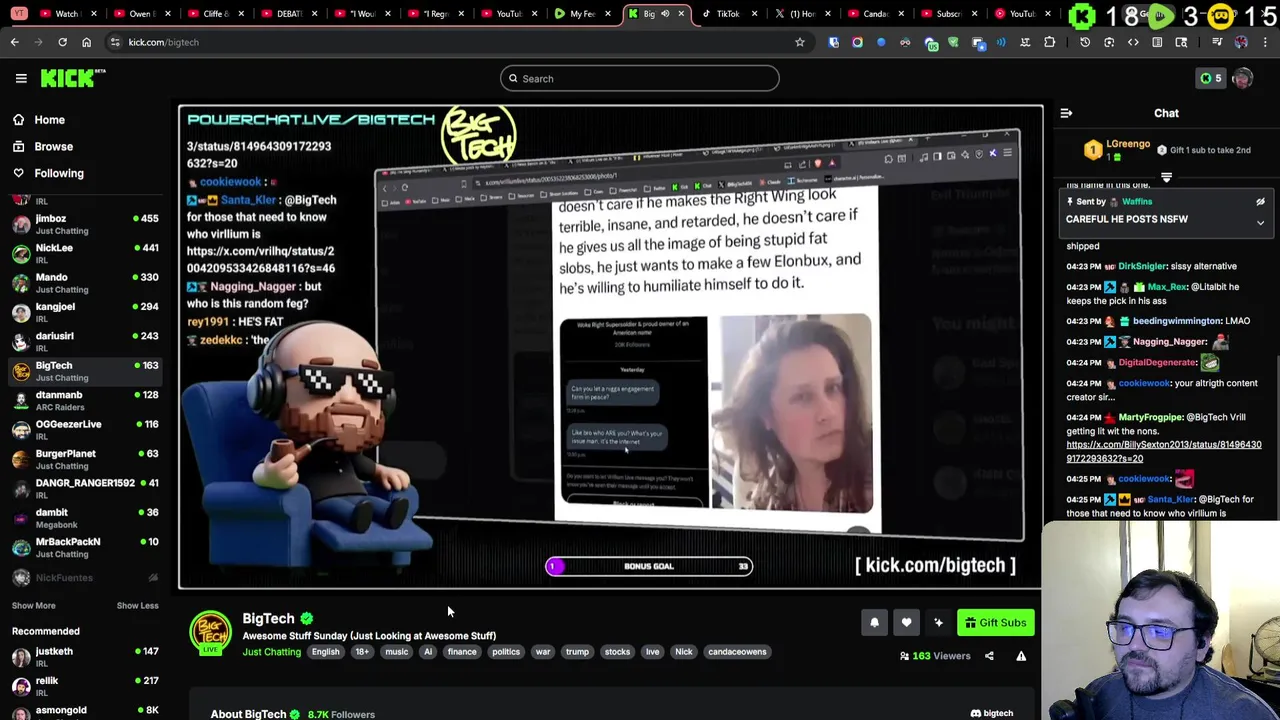Reload the page
The image size is (1280, 720).
click(62, 42)
